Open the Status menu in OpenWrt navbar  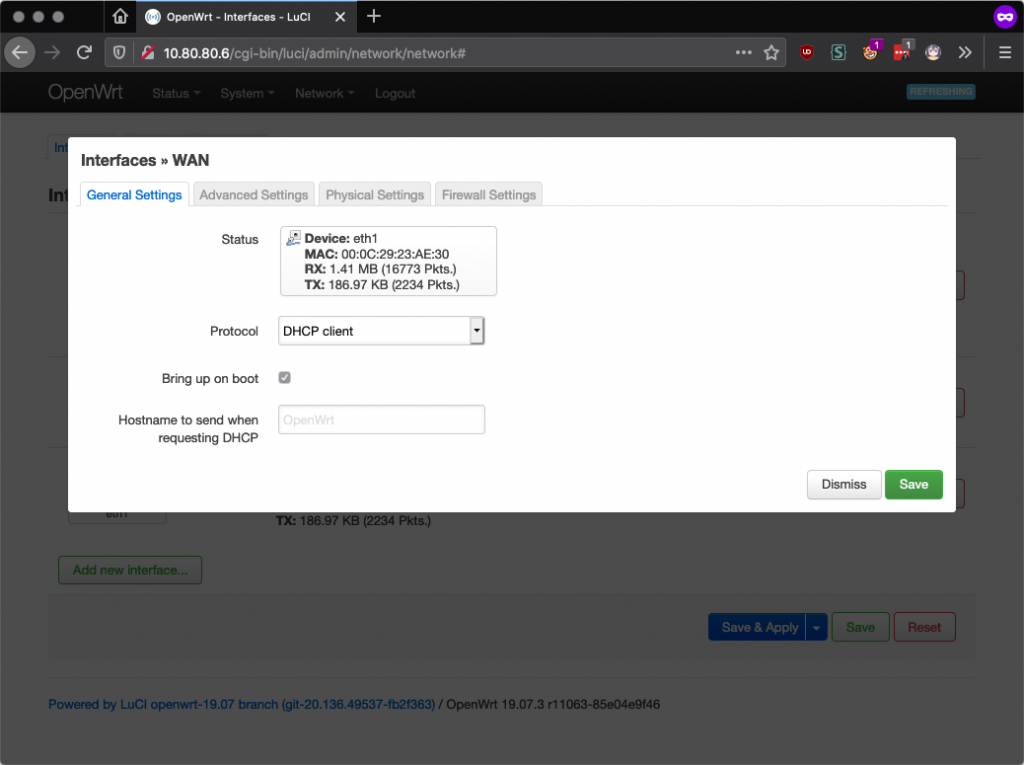[x=176, y=93]
